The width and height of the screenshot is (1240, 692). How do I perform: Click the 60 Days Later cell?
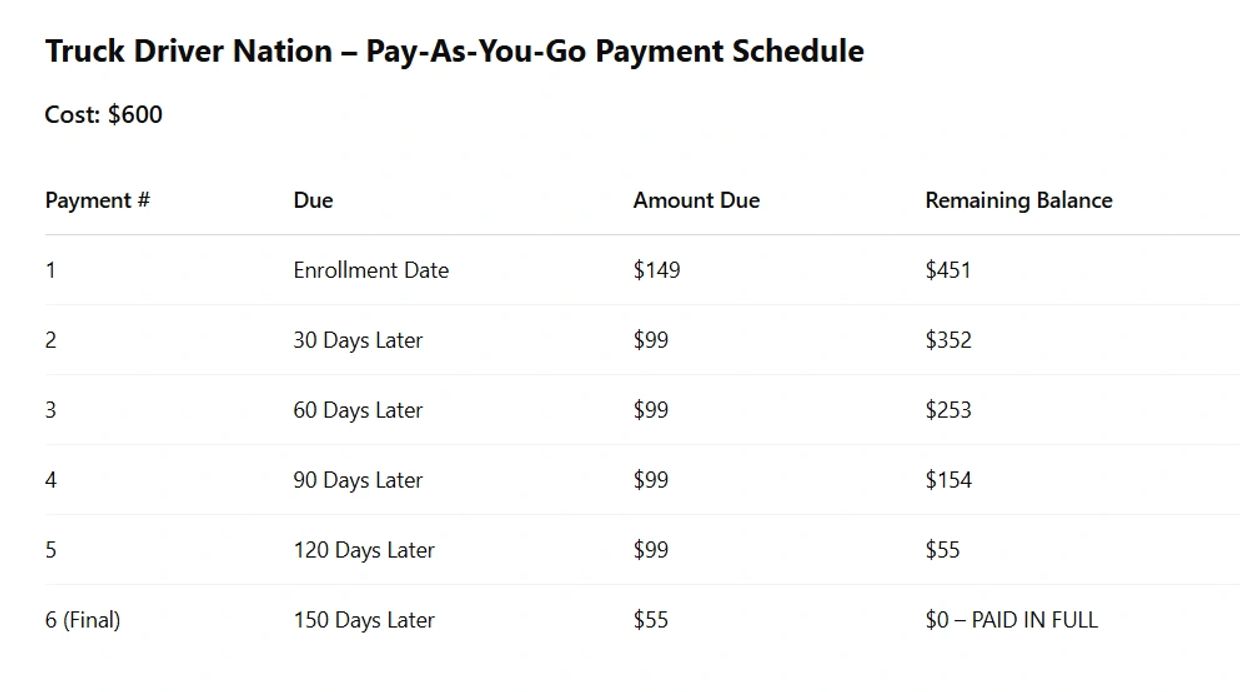coord(358,410)
